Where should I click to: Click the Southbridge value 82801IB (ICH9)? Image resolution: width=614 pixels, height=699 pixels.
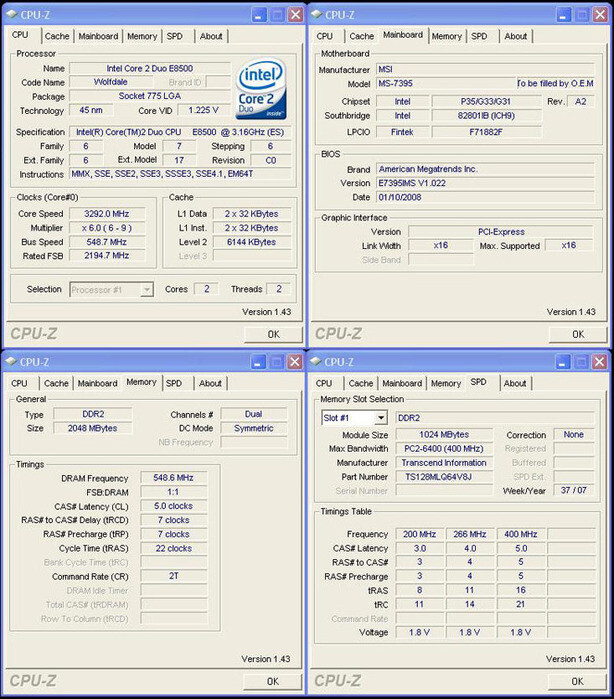click(x=486, y=116)
